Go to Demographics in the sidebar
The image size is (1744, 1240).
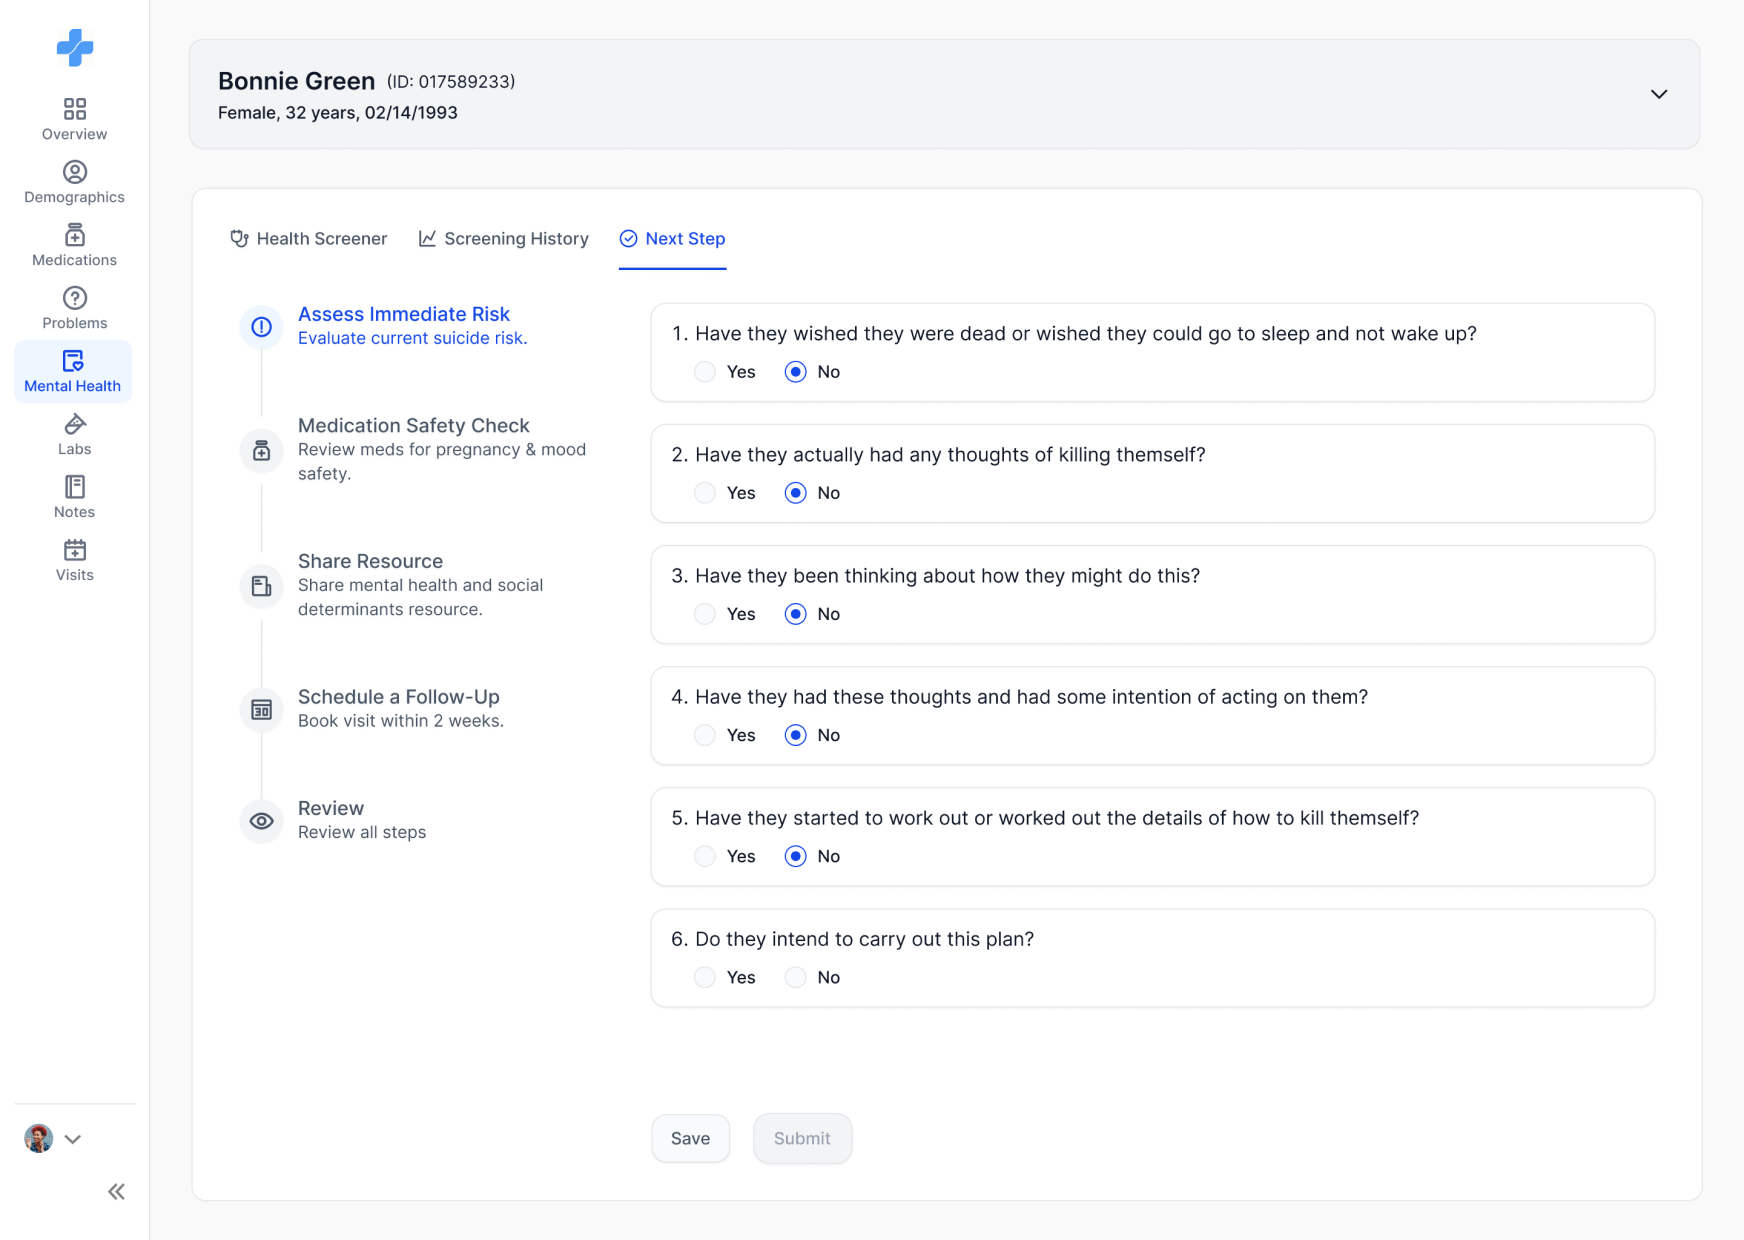(x=74, y=182)
